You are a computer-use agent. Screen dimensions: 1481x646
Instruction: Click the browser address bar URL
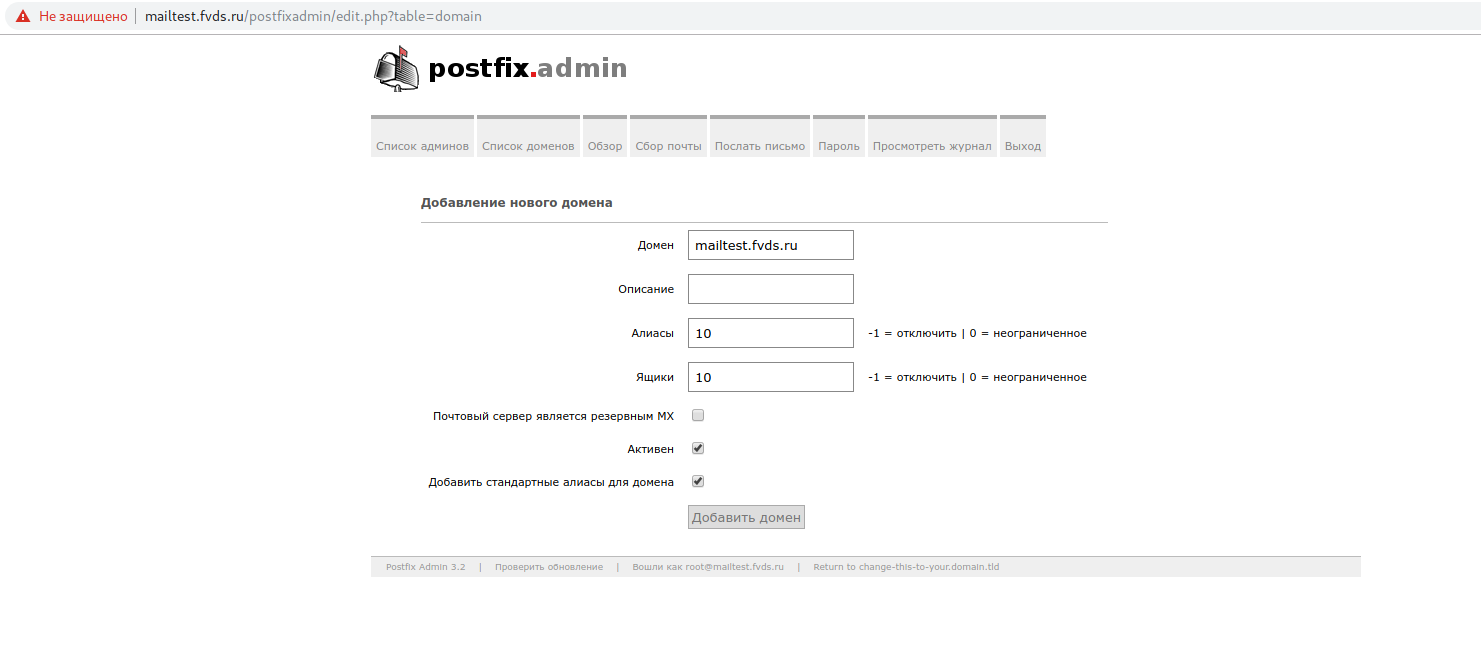pyautogui.click(x=315, y=17)
